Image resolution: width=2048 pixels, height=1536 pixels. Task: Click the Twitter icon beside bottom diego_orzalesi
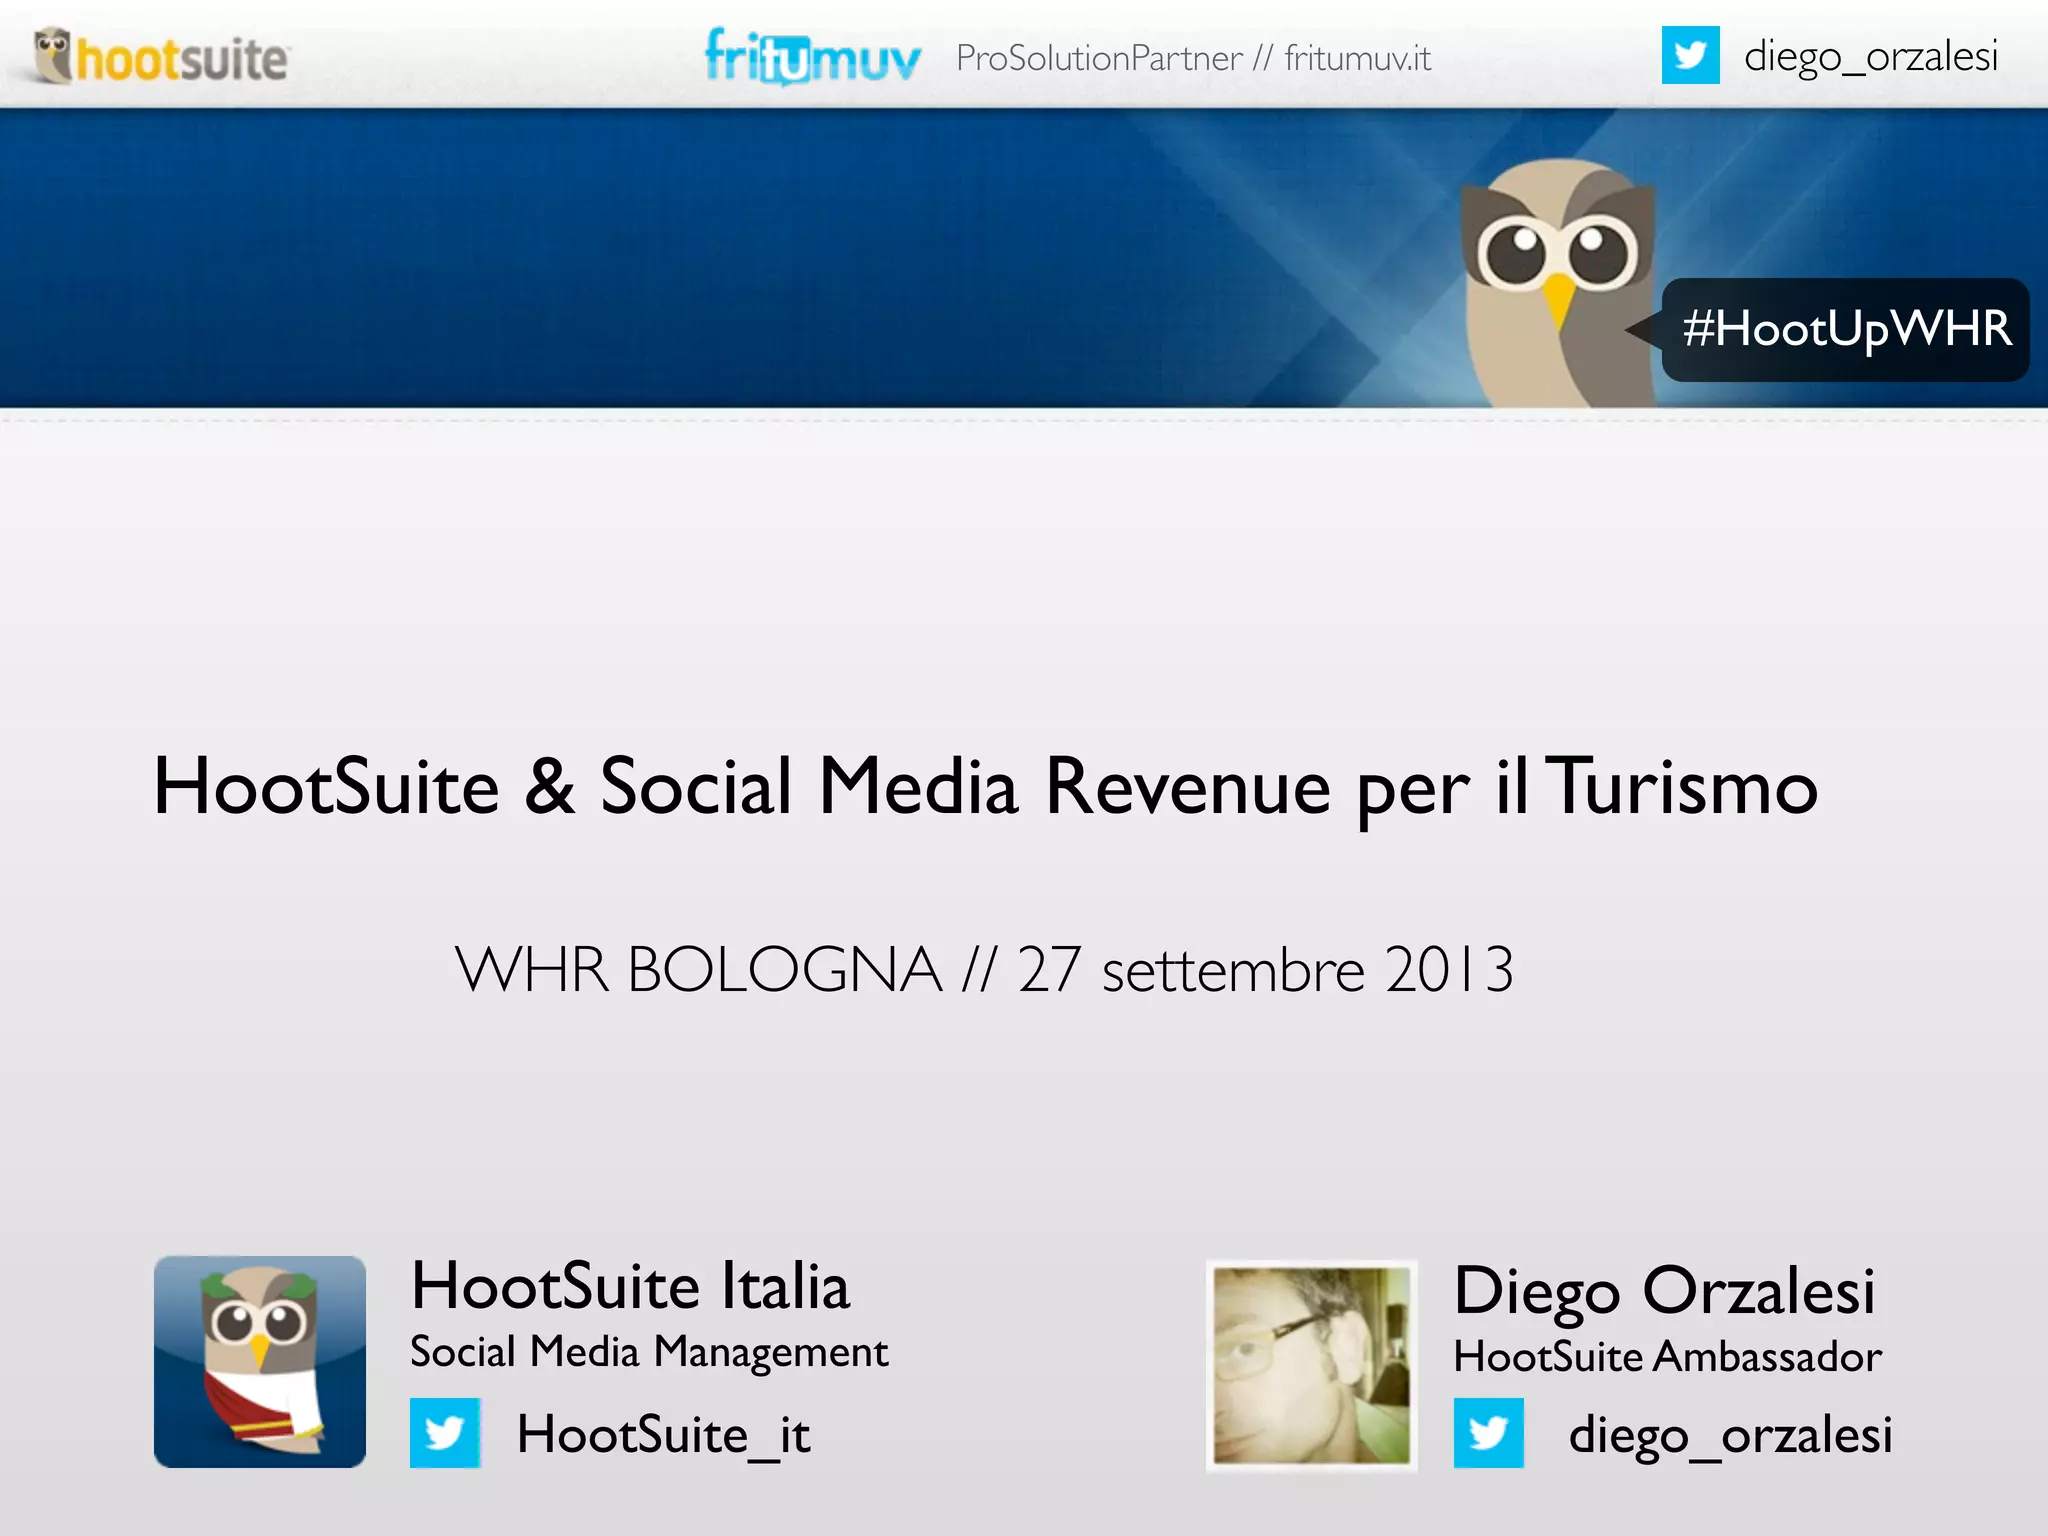click(x=1488, y=1432)
